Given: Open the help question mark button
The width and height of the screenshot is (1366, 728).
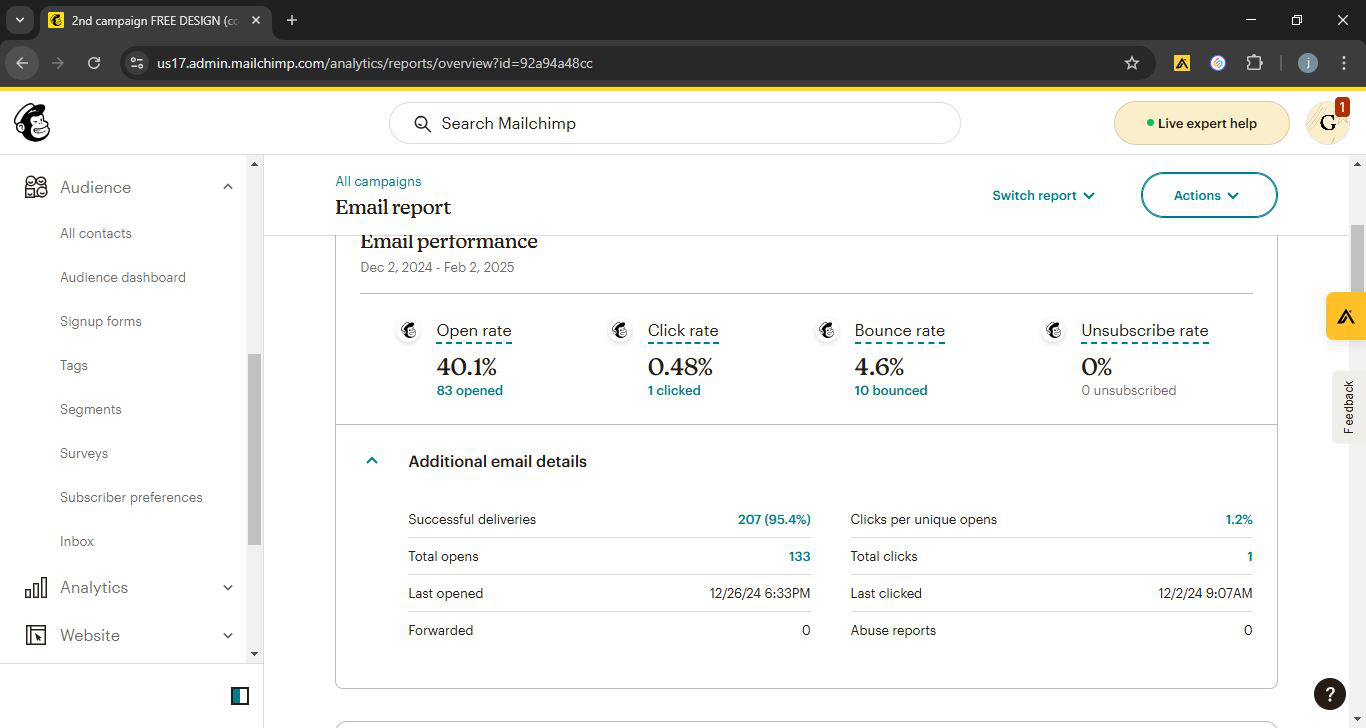Looking at the screenshot, I should [1329, 693].
